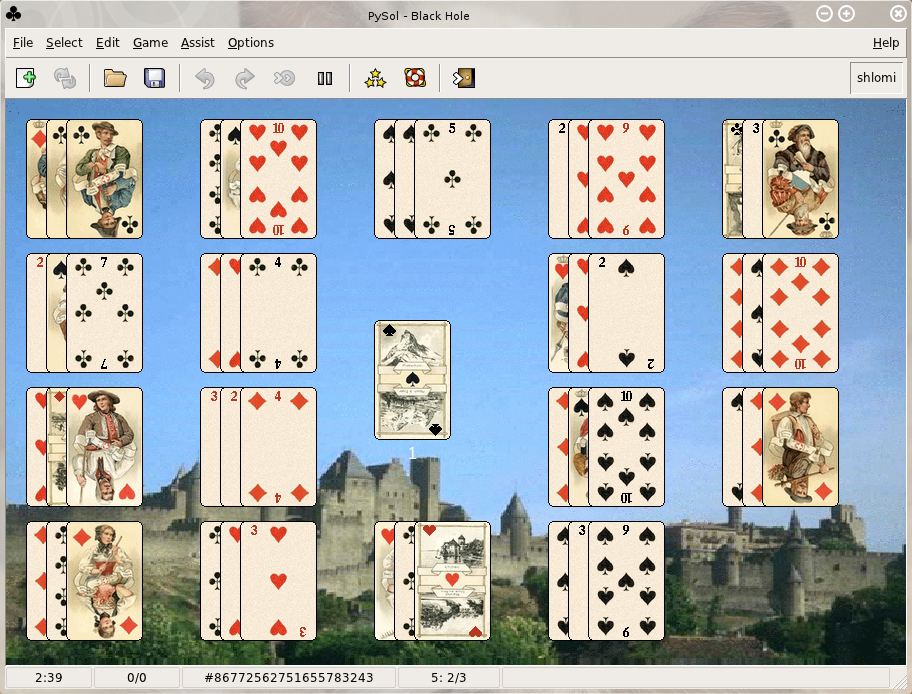Select the 2 of Spades card

(x=626, y=313)
